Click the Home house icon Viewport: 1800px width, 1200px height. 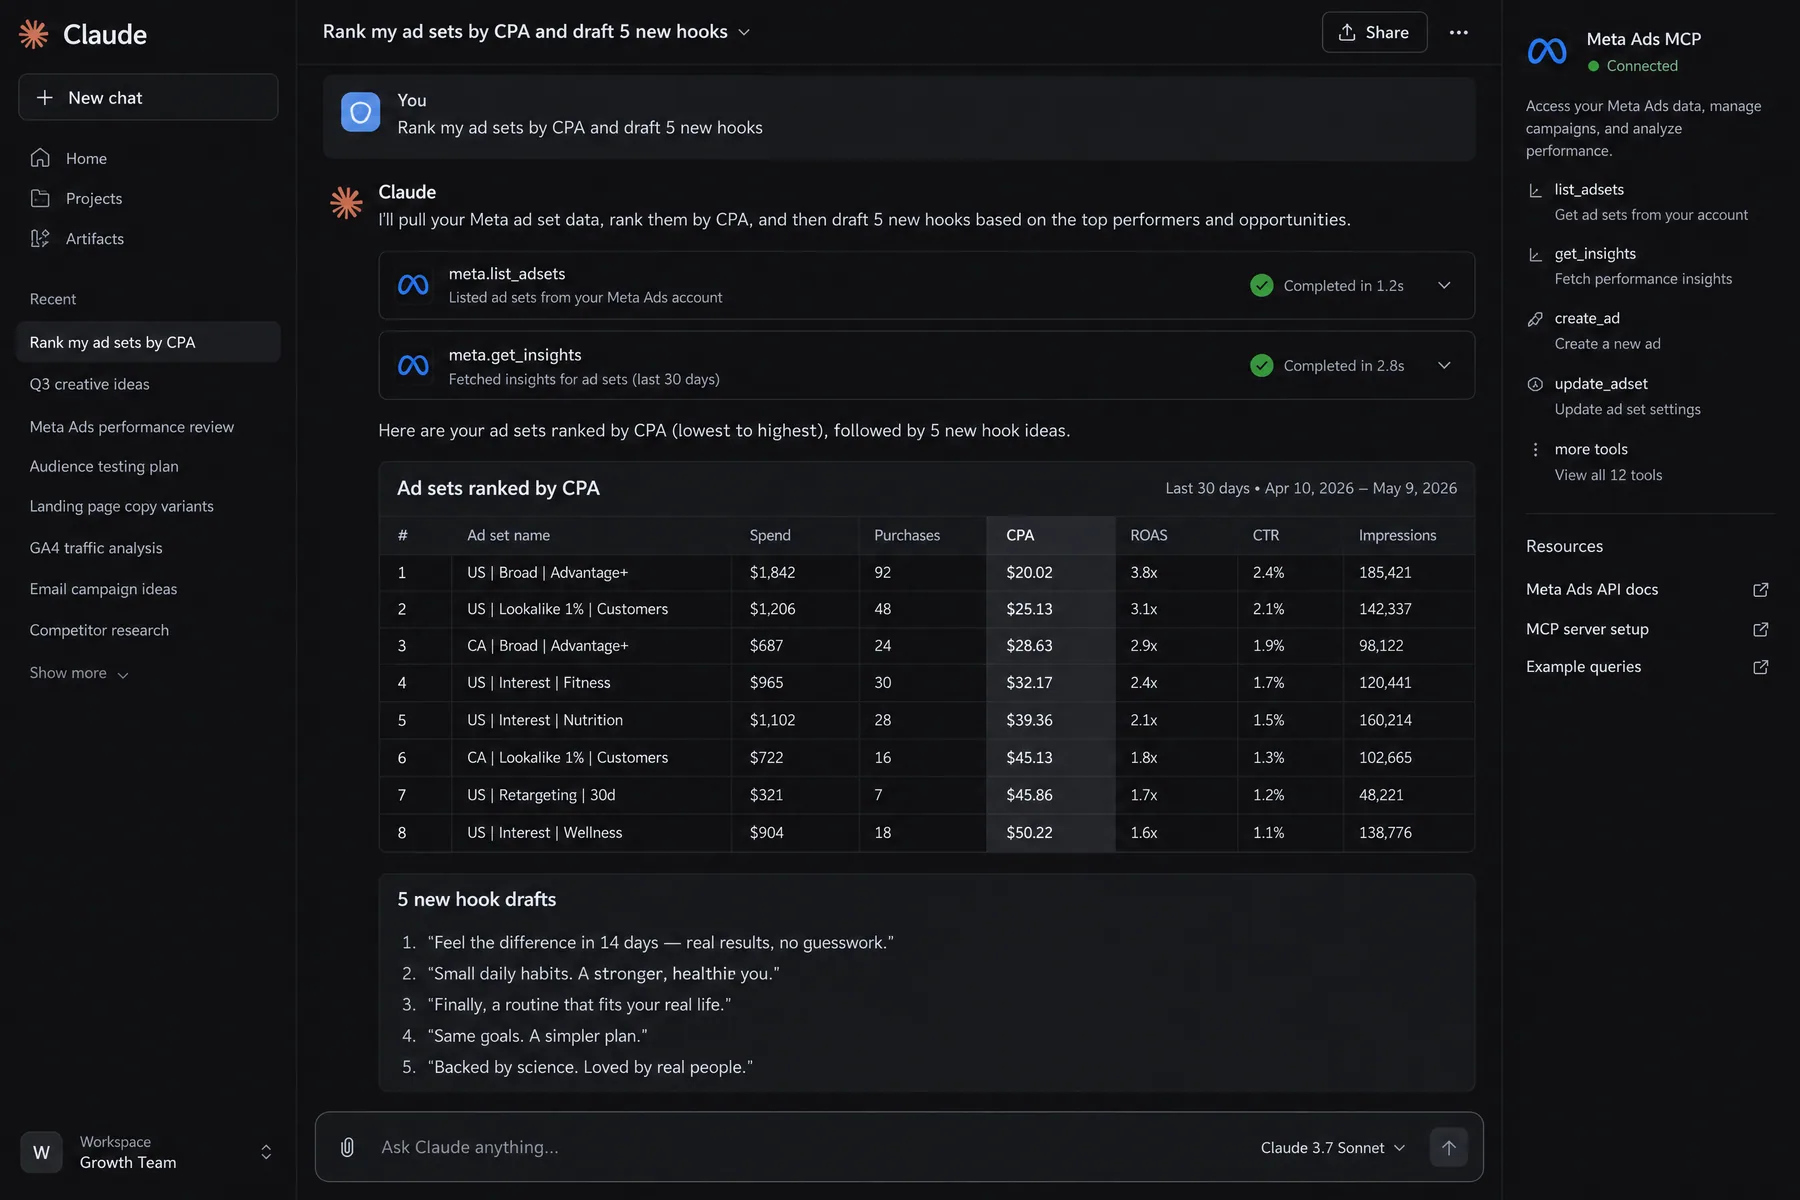click(x=40, y=158)
